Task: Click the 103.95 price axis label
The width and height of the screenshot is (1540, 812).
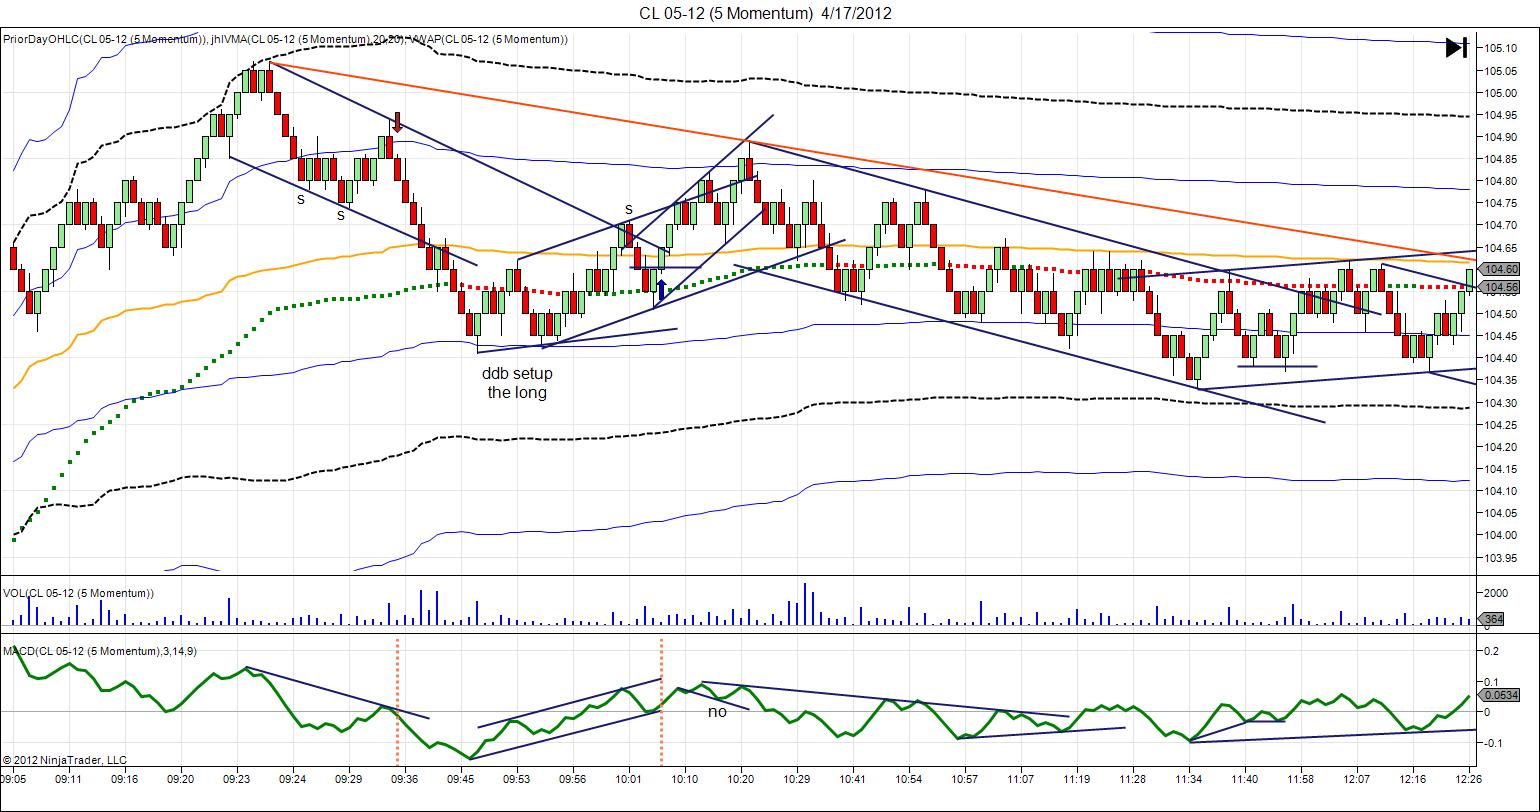Action: click(1502, 558)
